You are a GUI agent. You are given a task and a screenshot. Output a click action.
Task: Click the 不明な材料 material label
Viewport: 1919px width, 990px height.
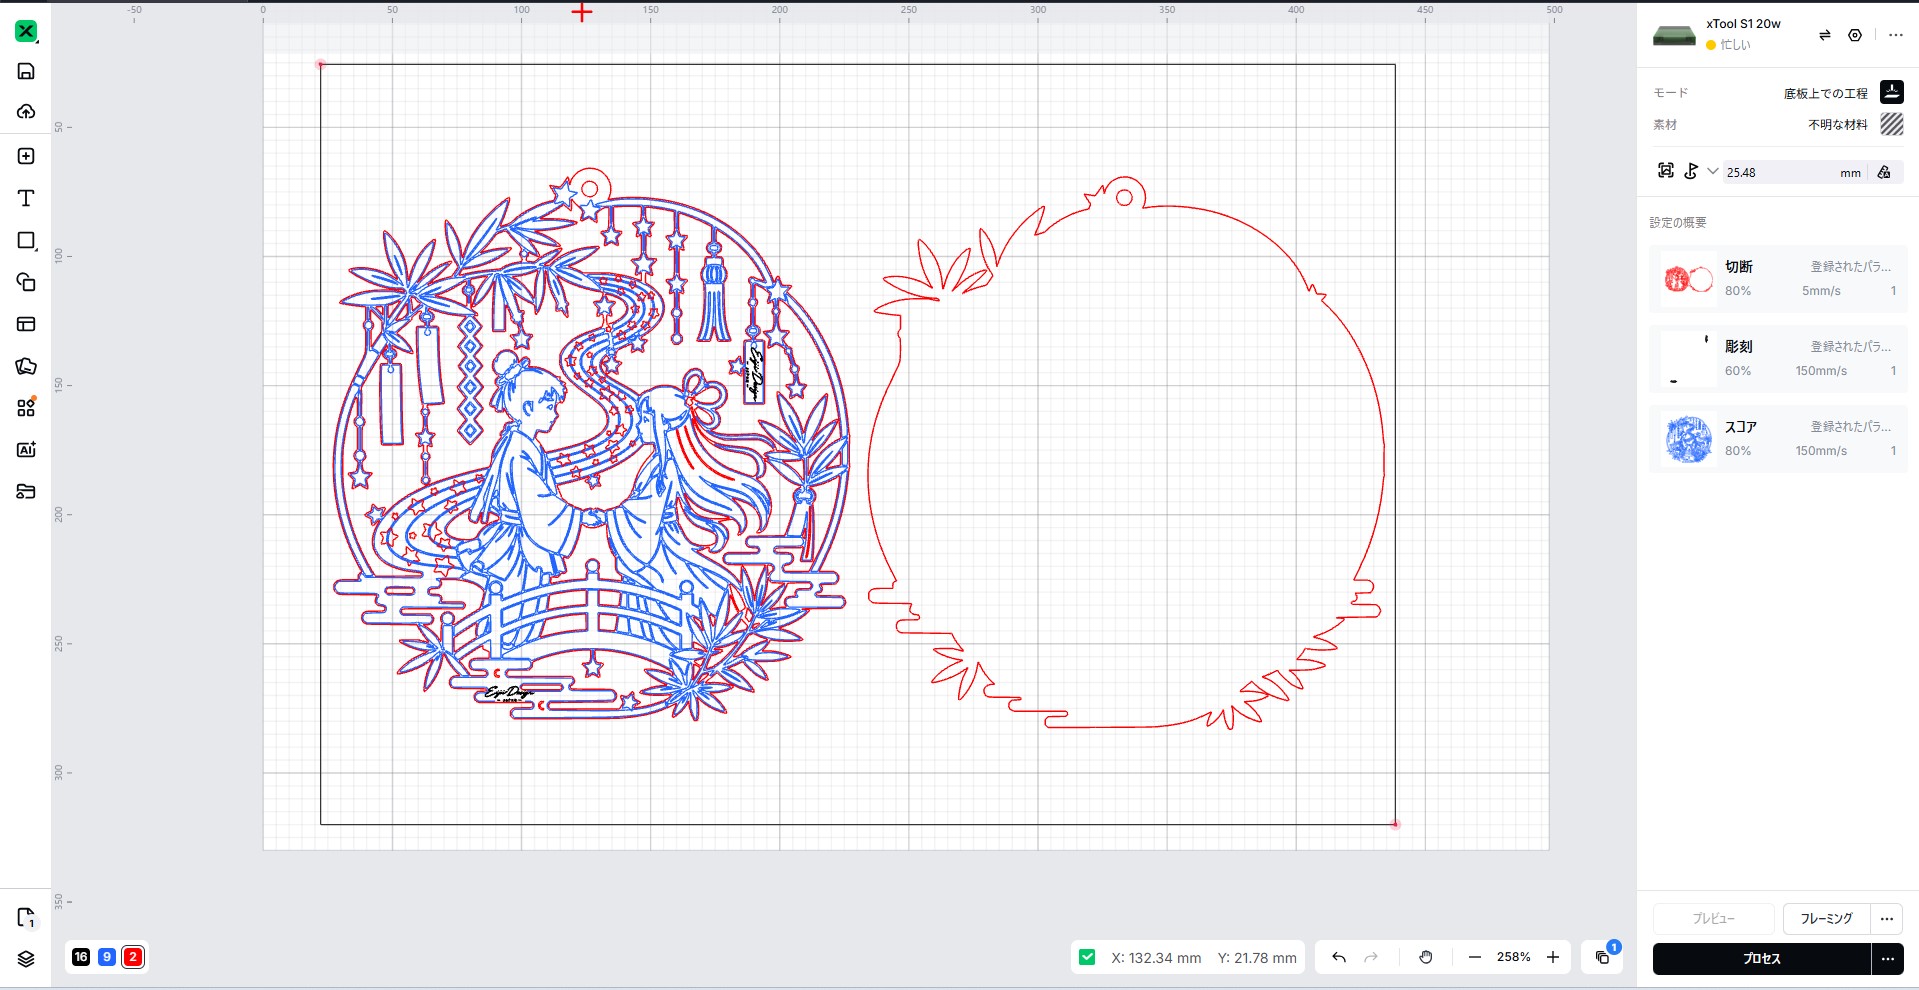[1837, 125]
